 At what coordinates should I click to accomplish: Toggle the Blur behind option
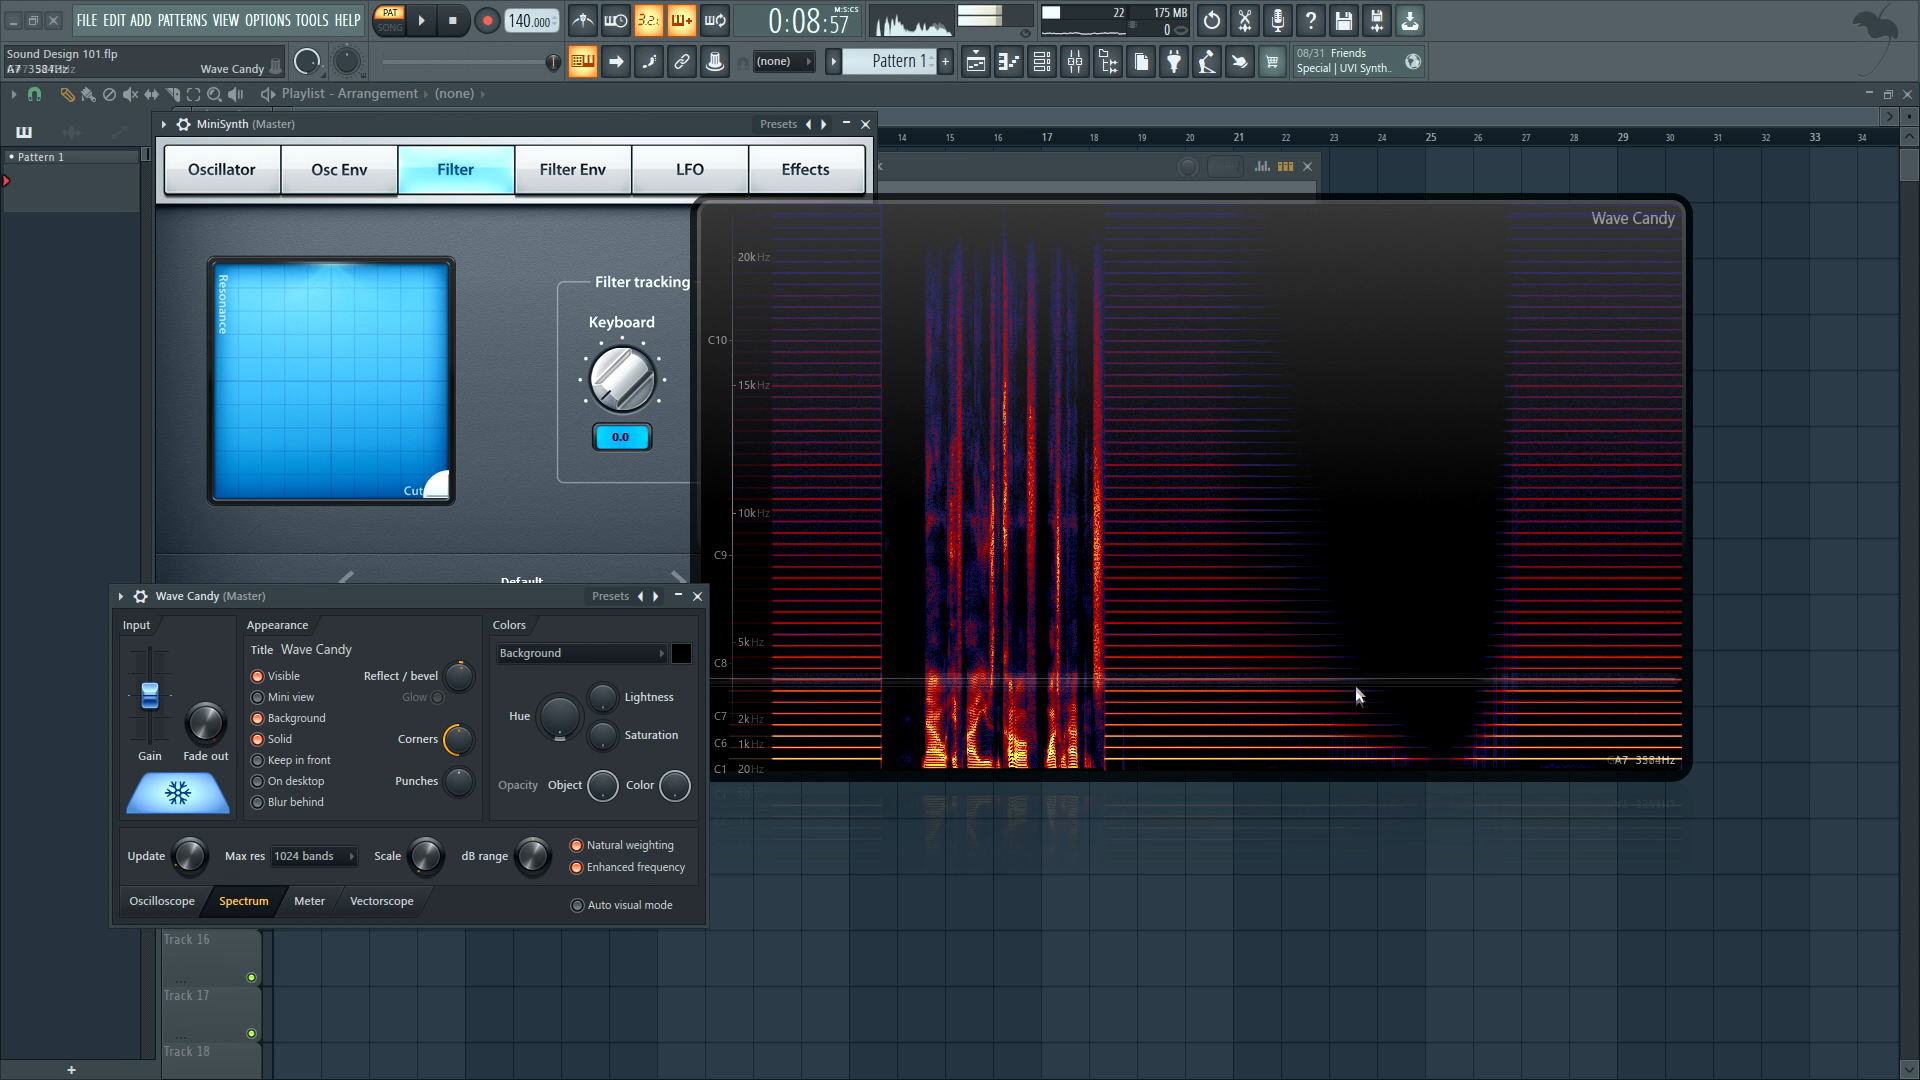[256, 801]
